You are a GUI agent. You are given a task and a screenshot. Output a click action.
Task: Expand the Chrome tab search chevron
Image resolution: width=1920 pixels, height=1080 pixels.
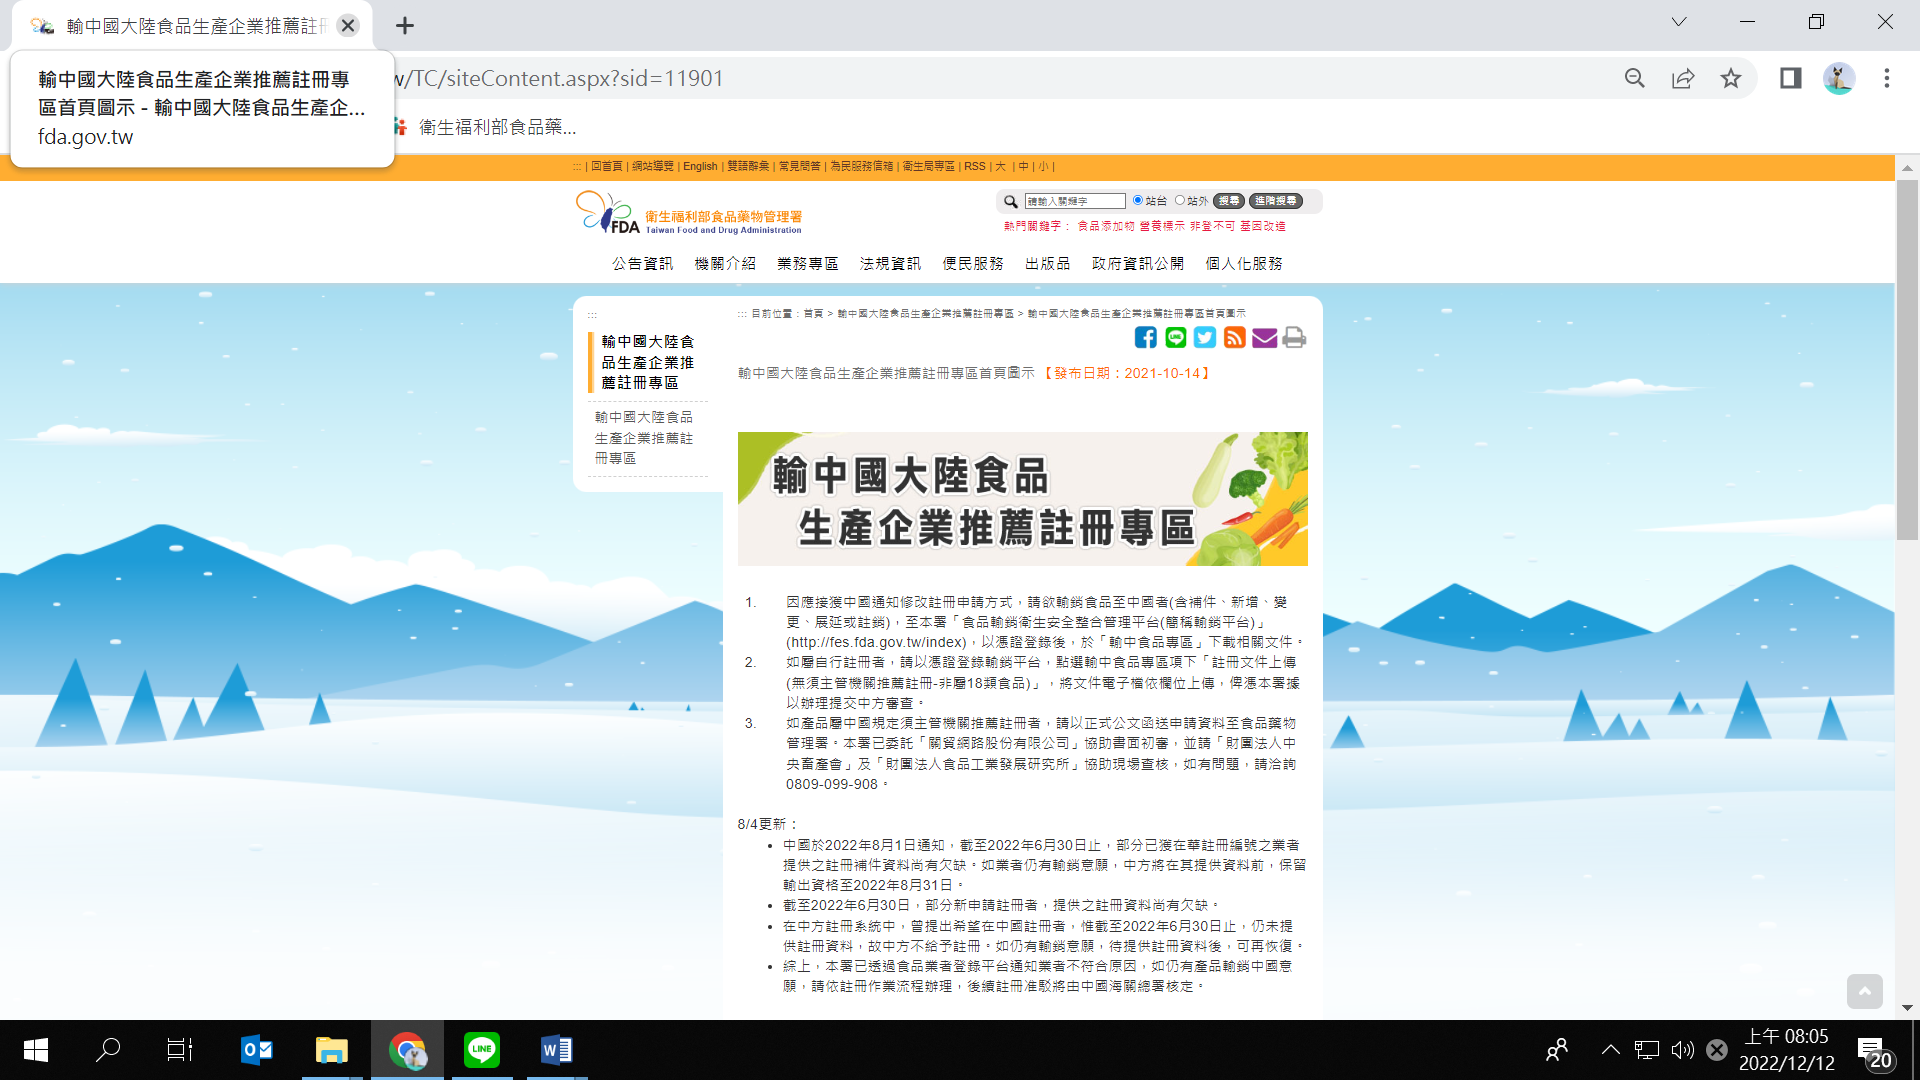(x=1679, y=22)
